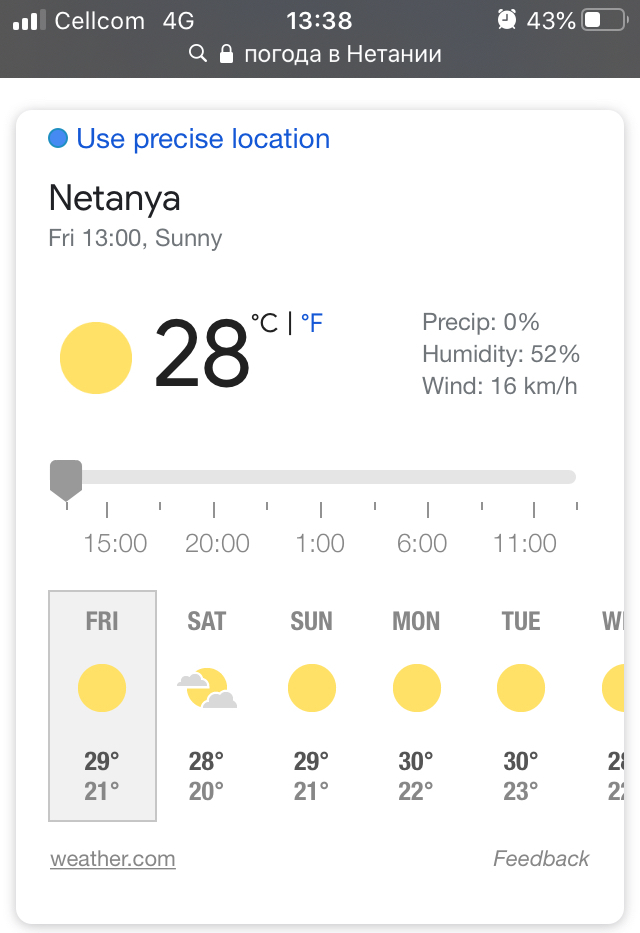The image size is (640, 933).
Task: Open the weather.com source link
Action: [113, 859]
